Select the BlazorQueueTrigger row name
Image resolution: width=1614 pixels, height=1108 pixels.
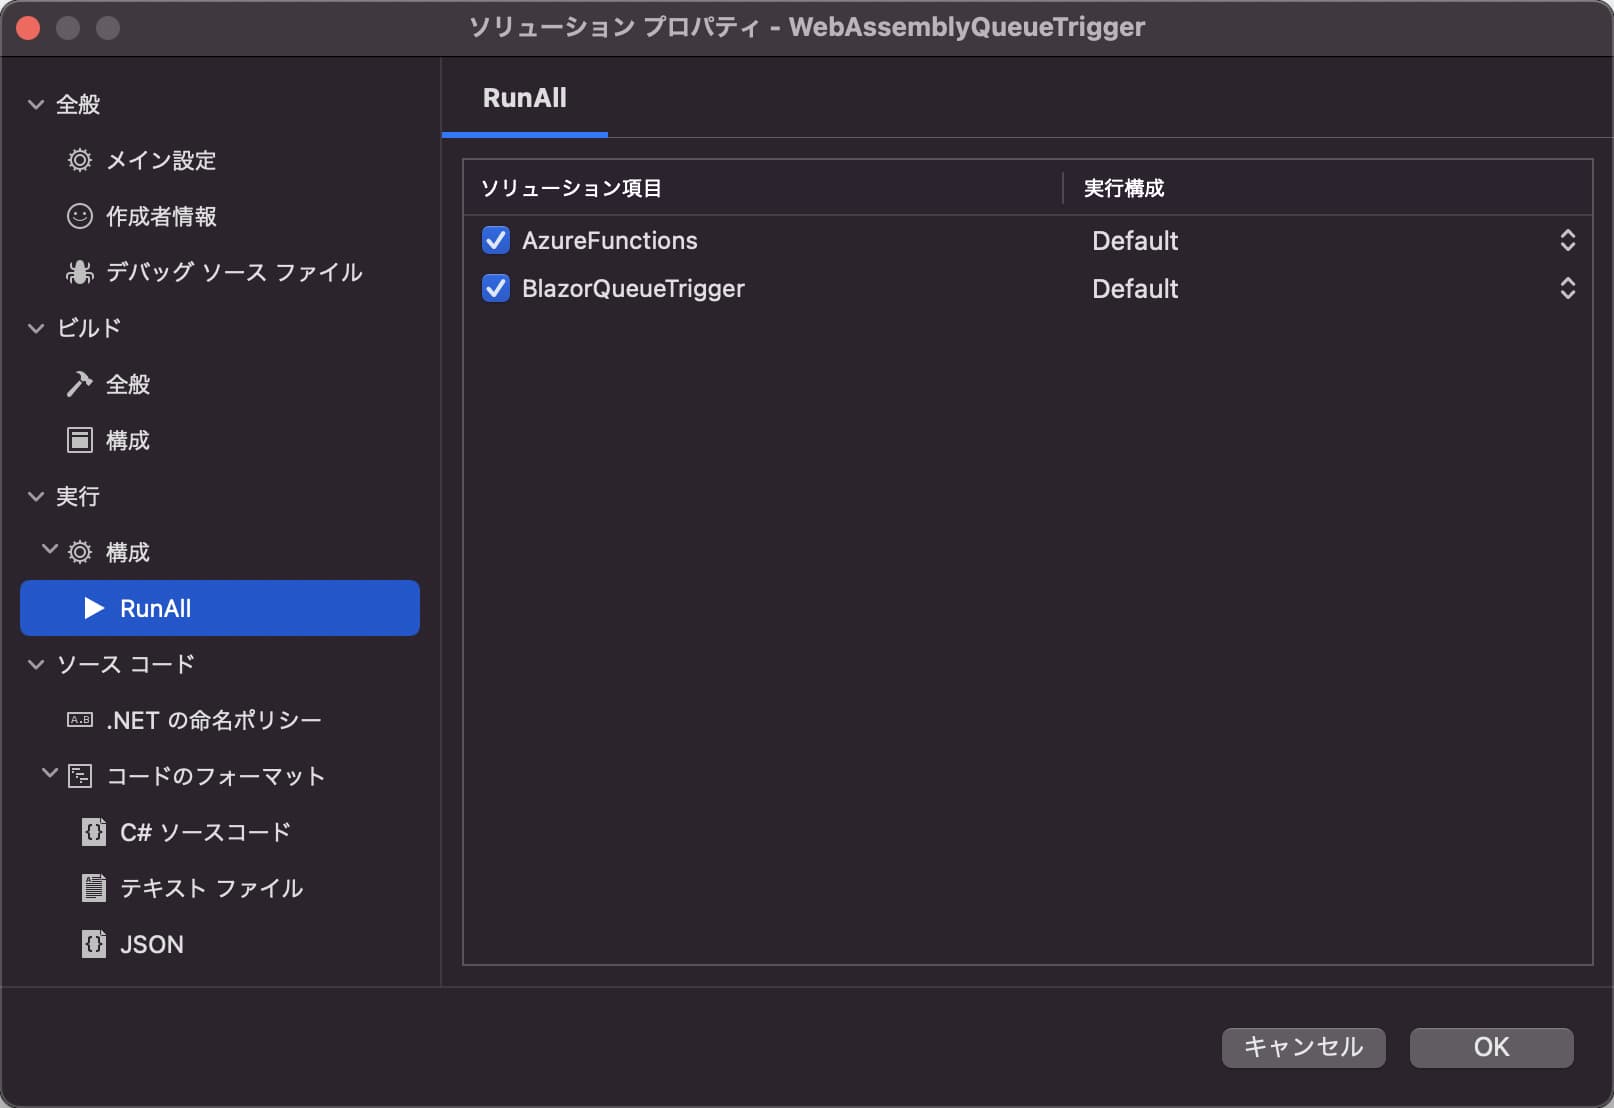[x=633, y=288]
